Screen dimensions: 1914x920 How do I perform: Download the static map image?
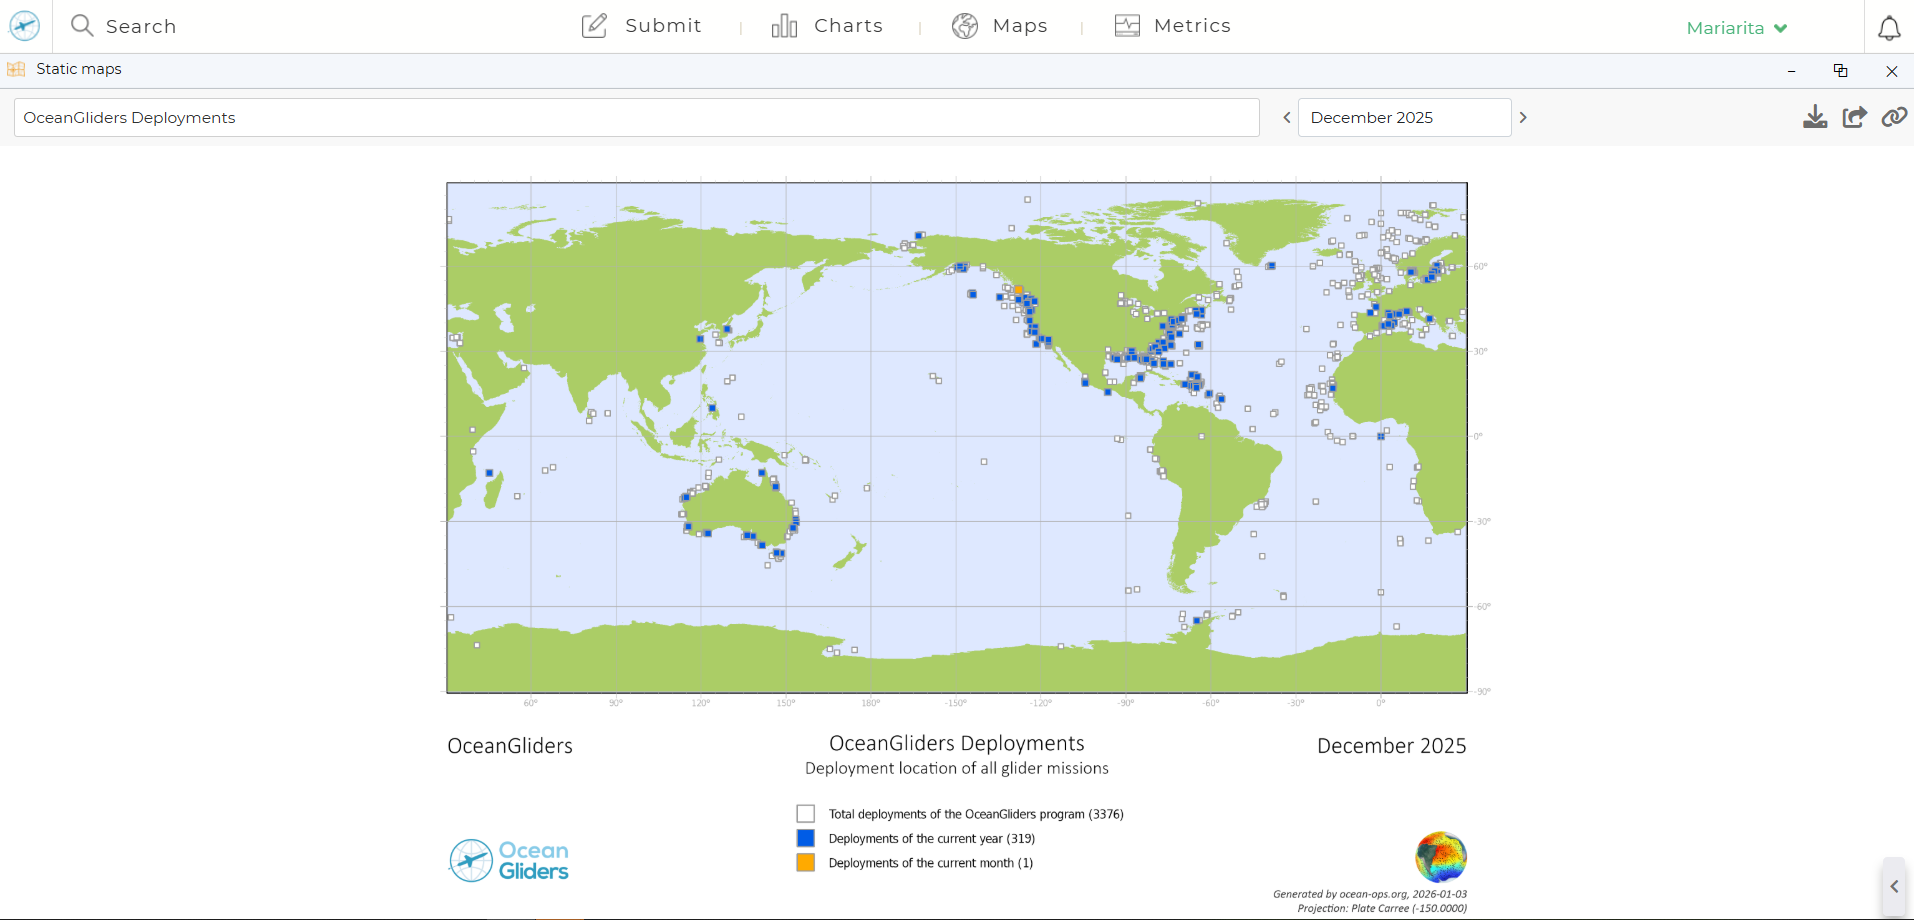pyautogui.click(x=1814, y=118)
